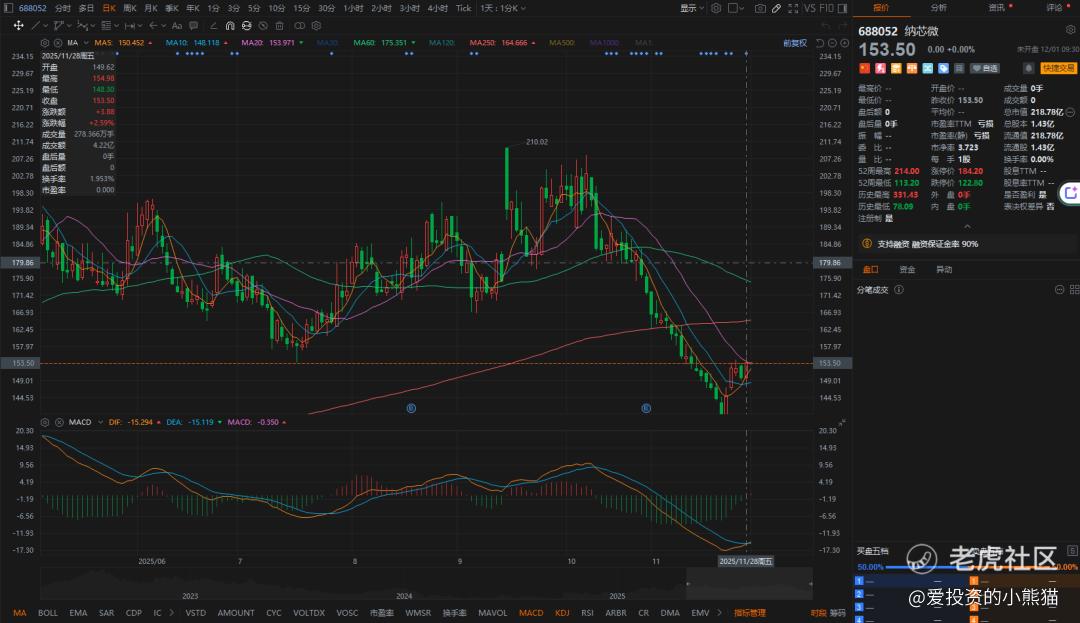Toggle the BOLL indicator
Image resolution: width=1080 pixels, height=623 pixels.
(48, 613)
